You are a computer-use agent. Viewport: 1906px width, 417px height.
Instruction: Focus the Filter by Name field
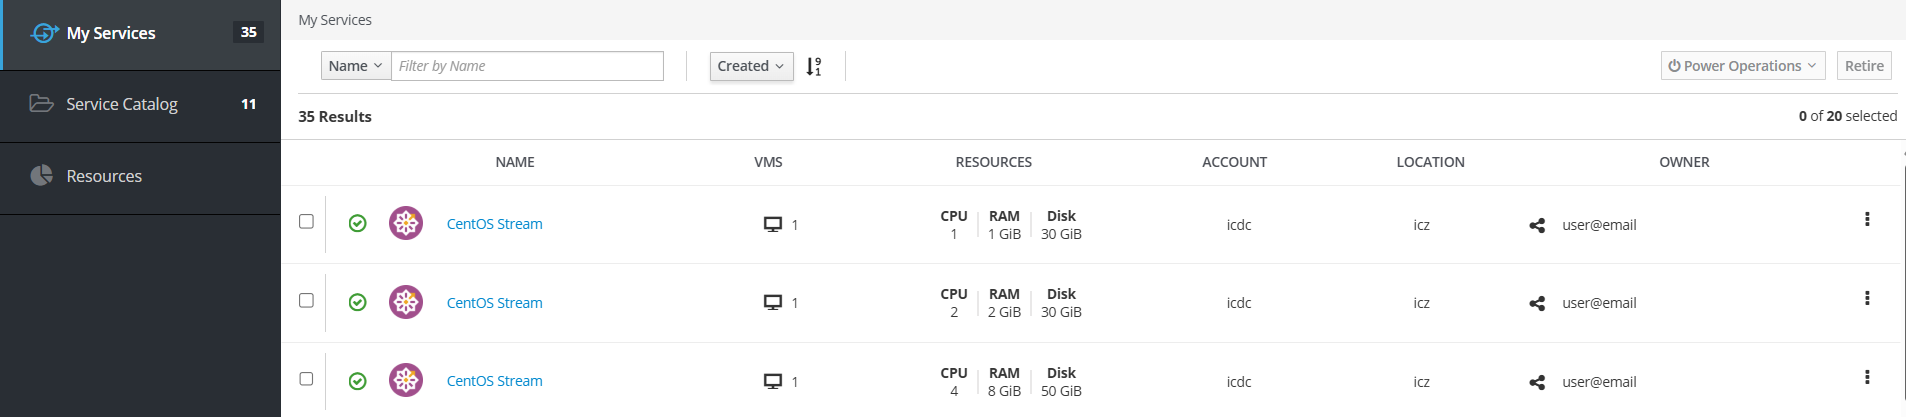pyautogui.click(x=527, y=66)
